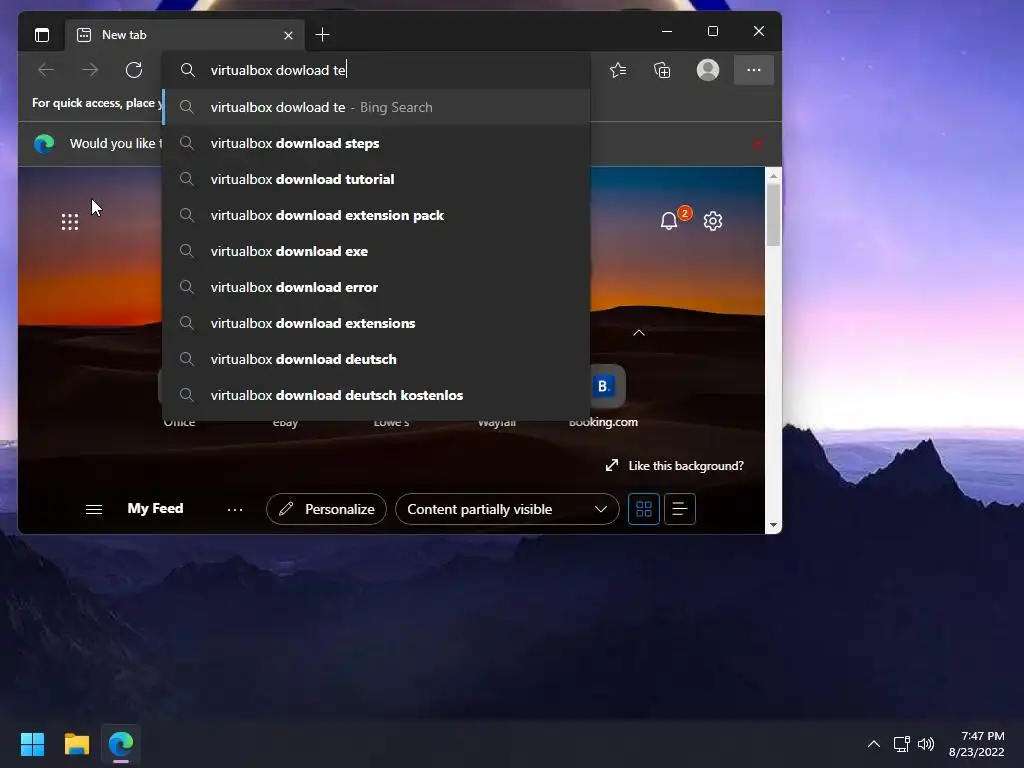This screenshot has height=768, width=1024.
Task: Refresh the page
Action: point(134,70)
